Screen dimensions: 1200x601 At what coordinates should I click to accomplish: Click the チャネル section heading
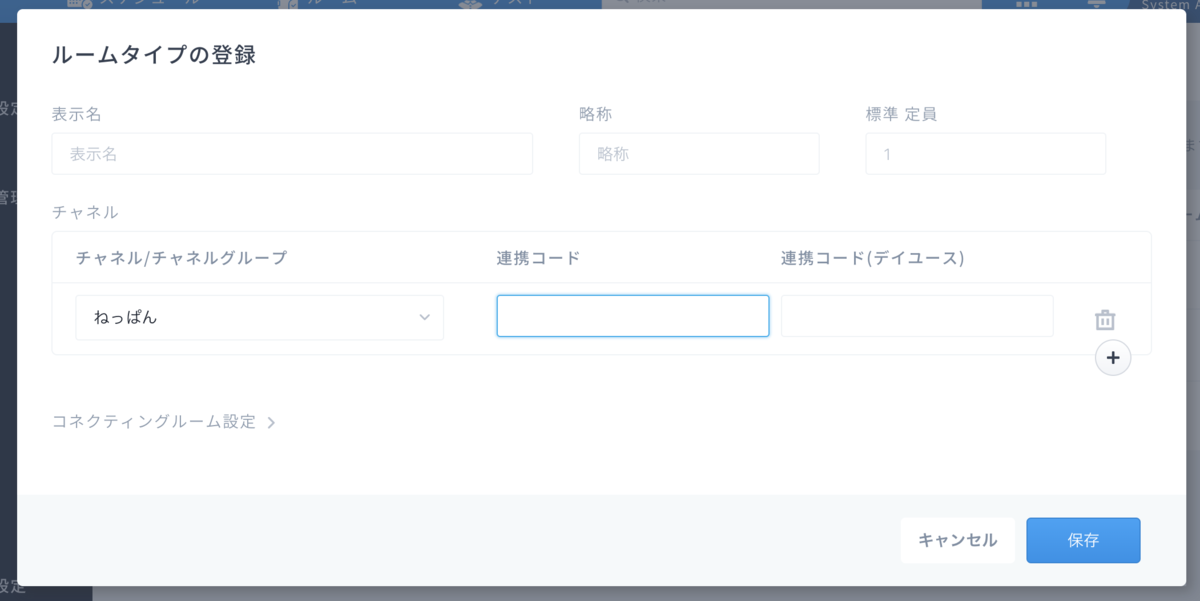85,212
